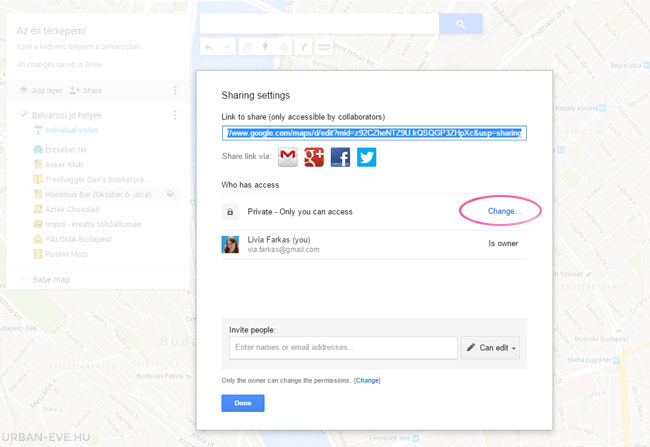650x447 pixels.
Task: Select Impro - kreatív töltőállomás place
Action: tap(93, 224)
